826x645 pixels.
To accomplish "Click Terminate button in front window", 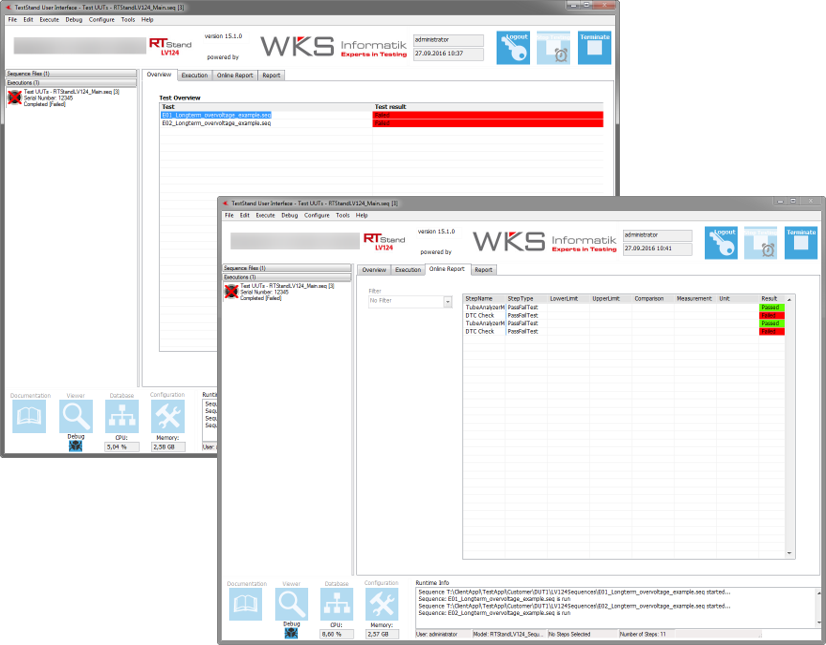I will (x=801, y=243).
